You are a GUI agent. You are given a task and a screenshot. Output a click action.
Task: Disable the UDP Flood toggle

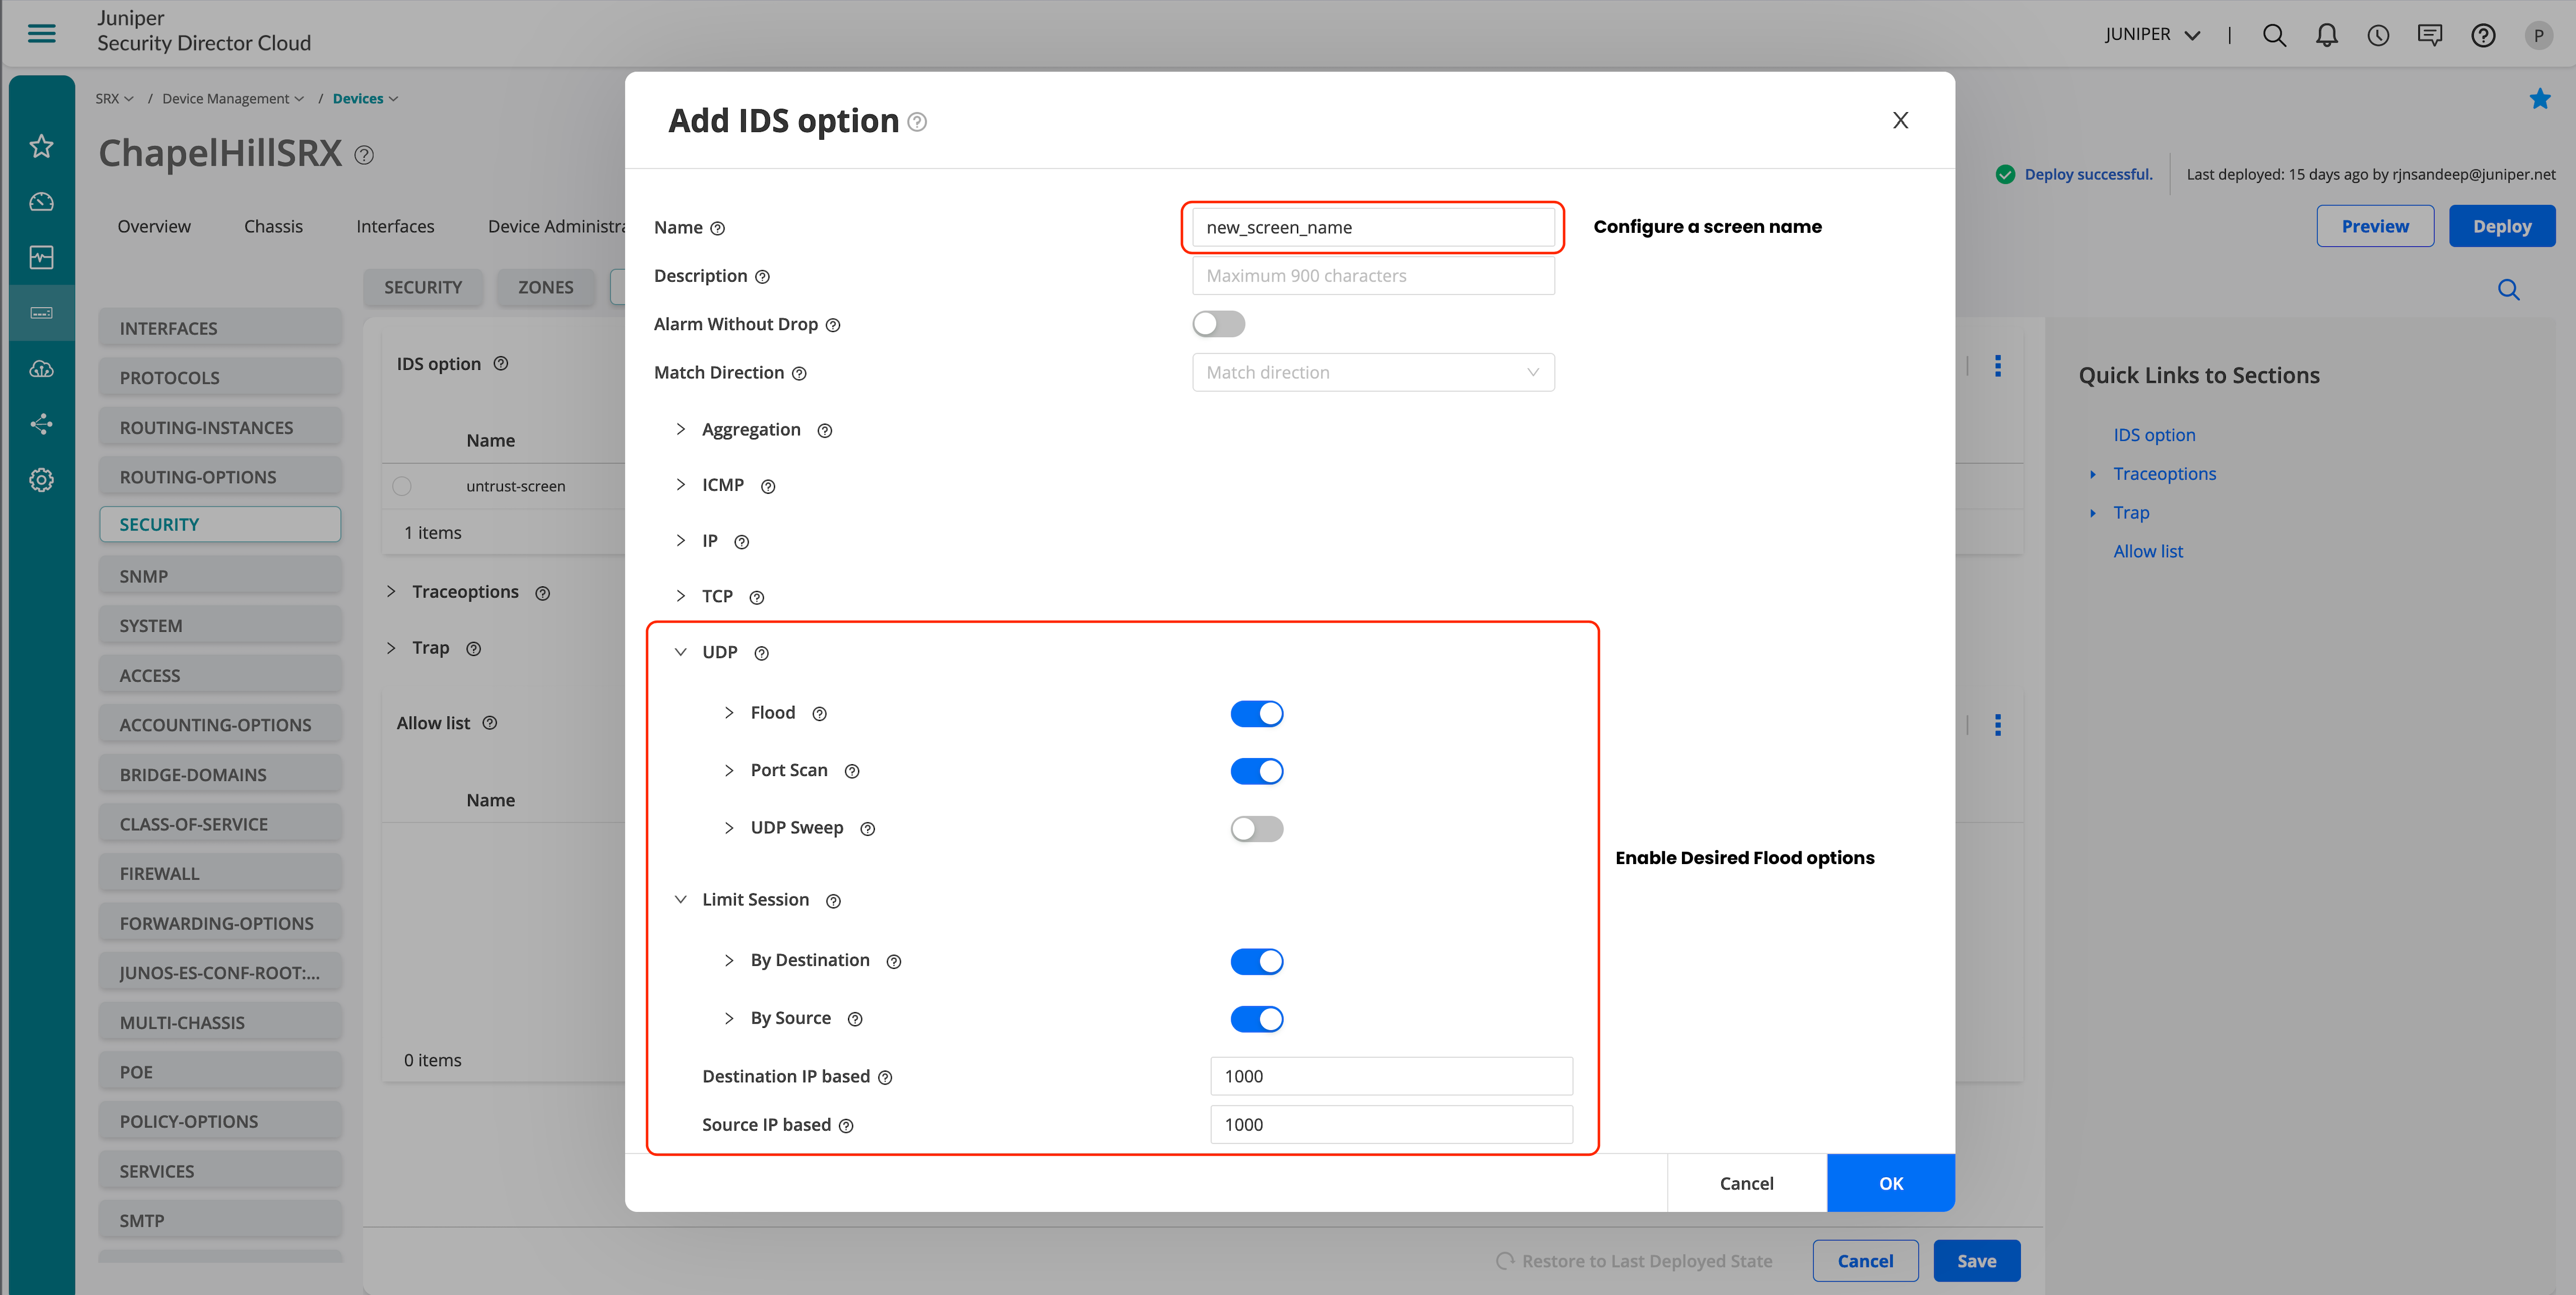point(1256,714)
